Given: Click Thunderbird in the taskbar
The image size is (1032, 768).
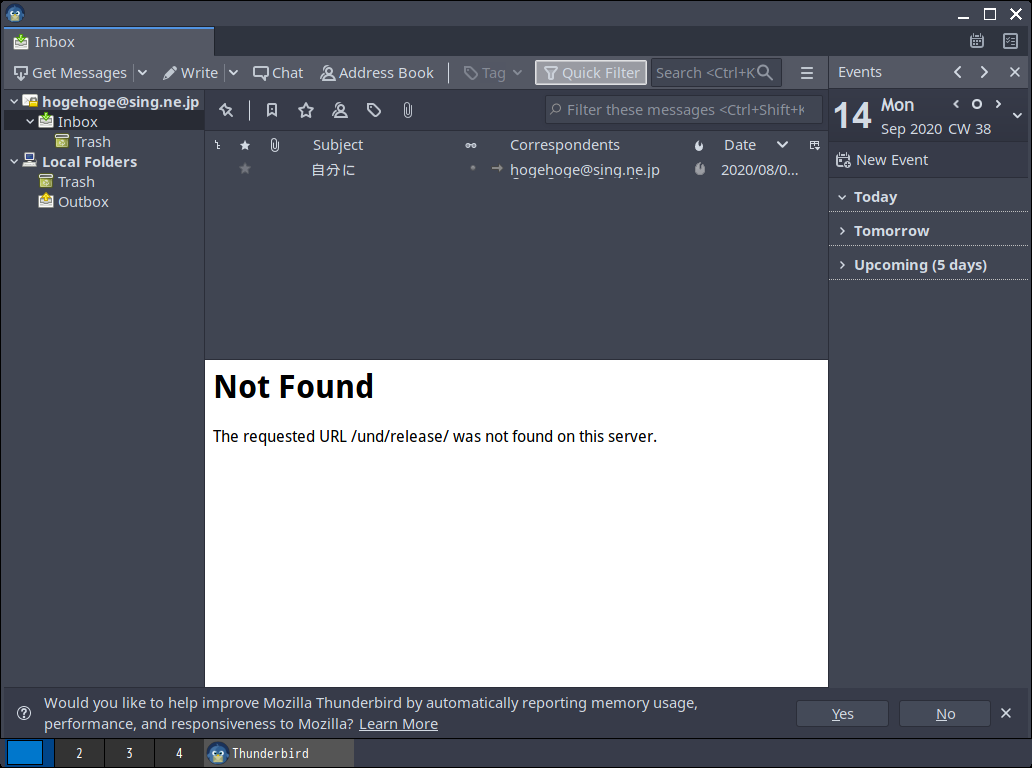Looking at the screenshot, I should (279, 753).
